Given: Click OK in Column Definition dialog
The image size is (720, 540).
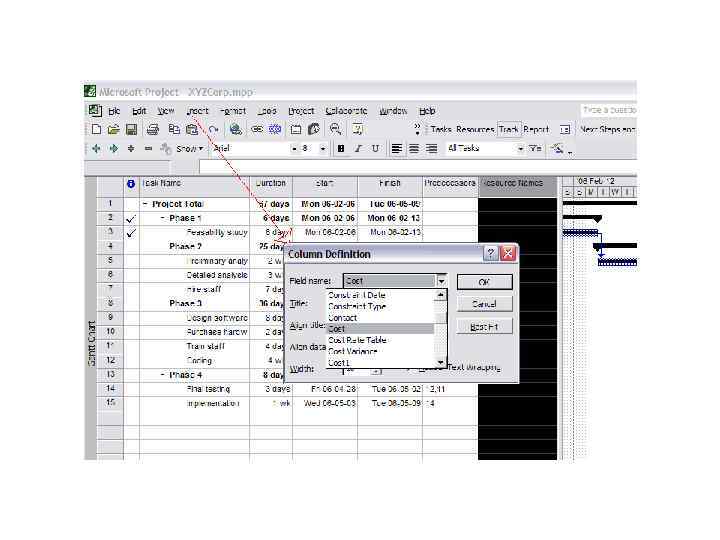Looking at the screenshot, I should pos(484,282).
